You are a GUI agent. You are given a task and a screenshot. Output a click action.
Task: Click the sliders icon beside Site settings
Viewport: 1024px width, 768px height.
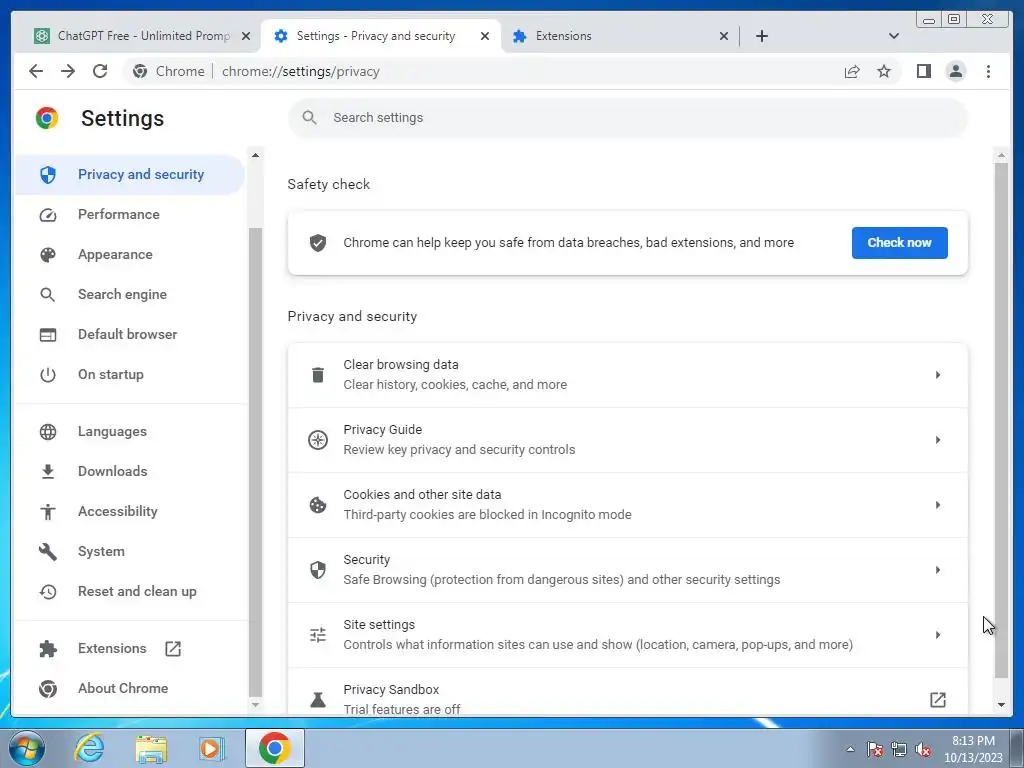point(318,635)
